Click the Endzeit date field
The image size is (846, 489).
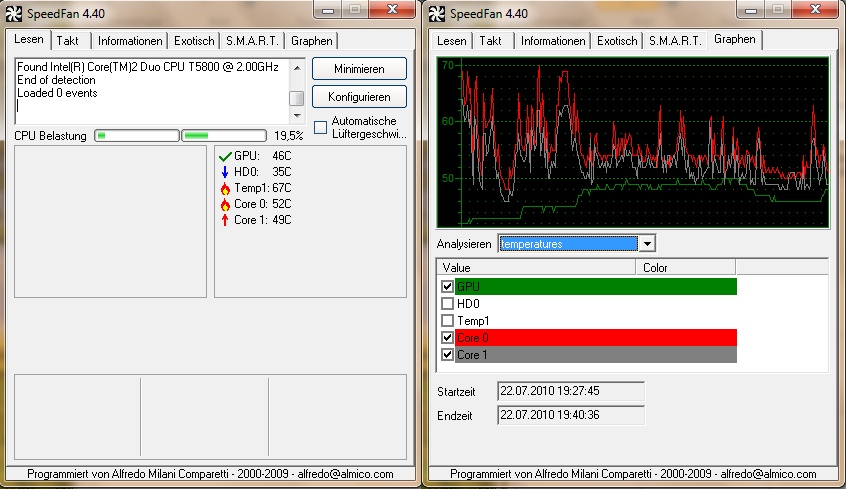[571, 416]
